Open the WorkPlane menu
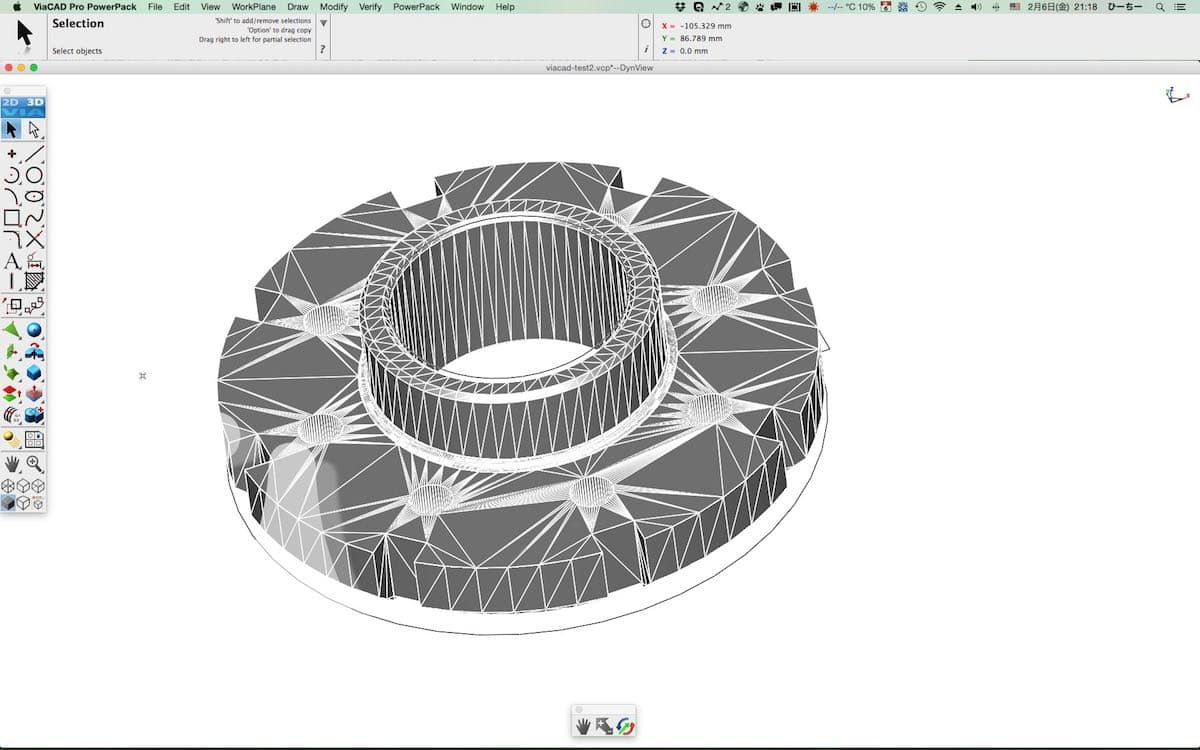This screenshot has width=1200, height=750. point(253,7)
